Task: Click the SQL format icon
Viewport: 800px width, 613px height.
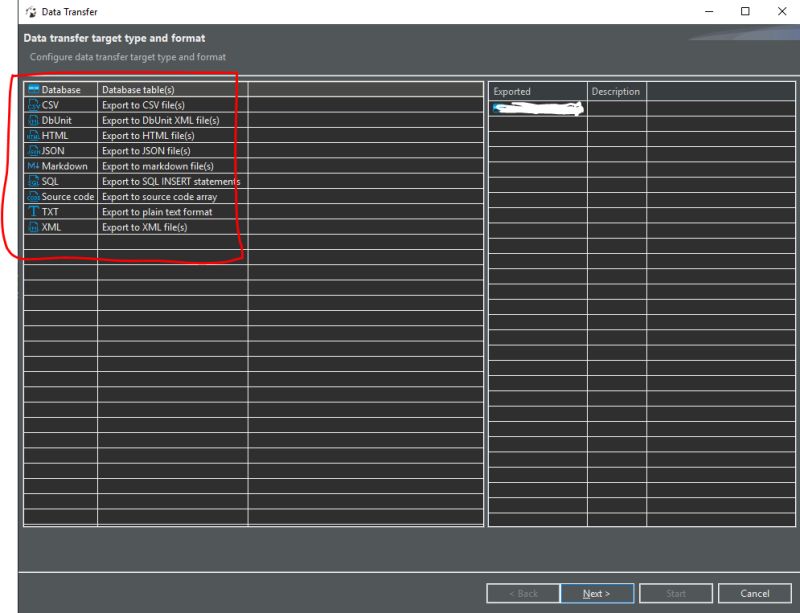Action: [33, 181]
